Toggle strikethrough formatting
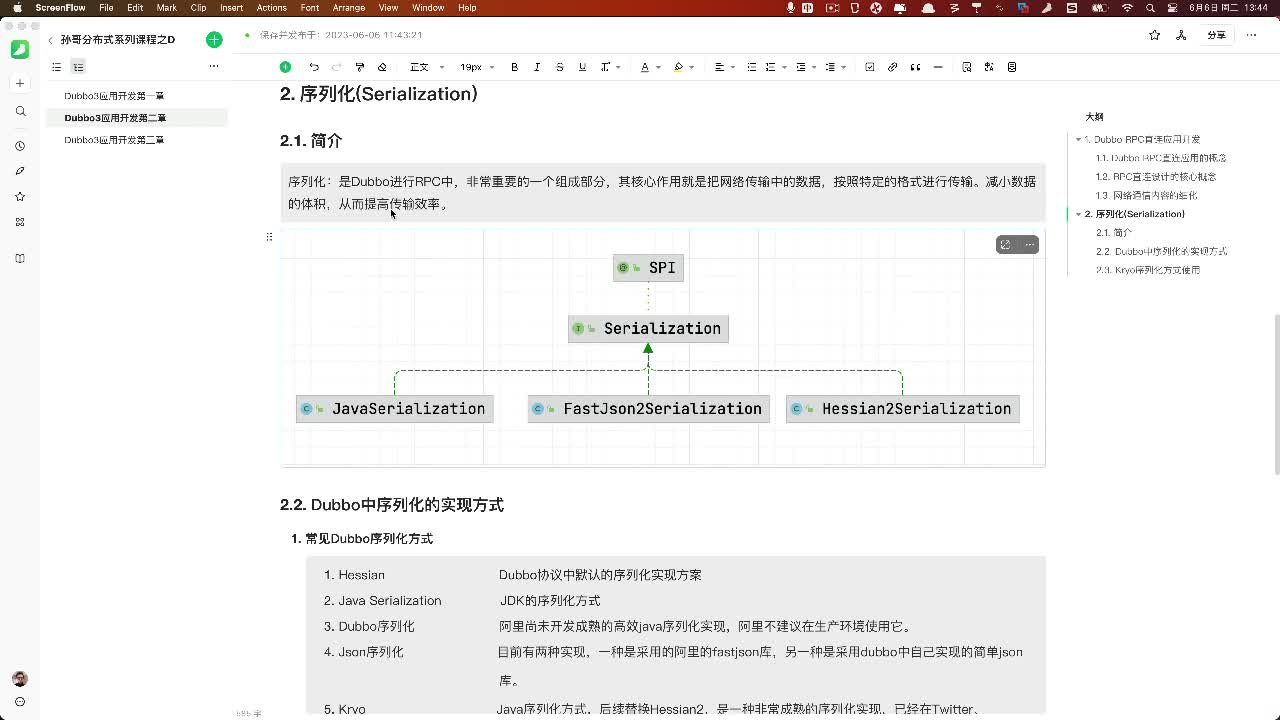The image size is (1280, 720). [559, 67]
